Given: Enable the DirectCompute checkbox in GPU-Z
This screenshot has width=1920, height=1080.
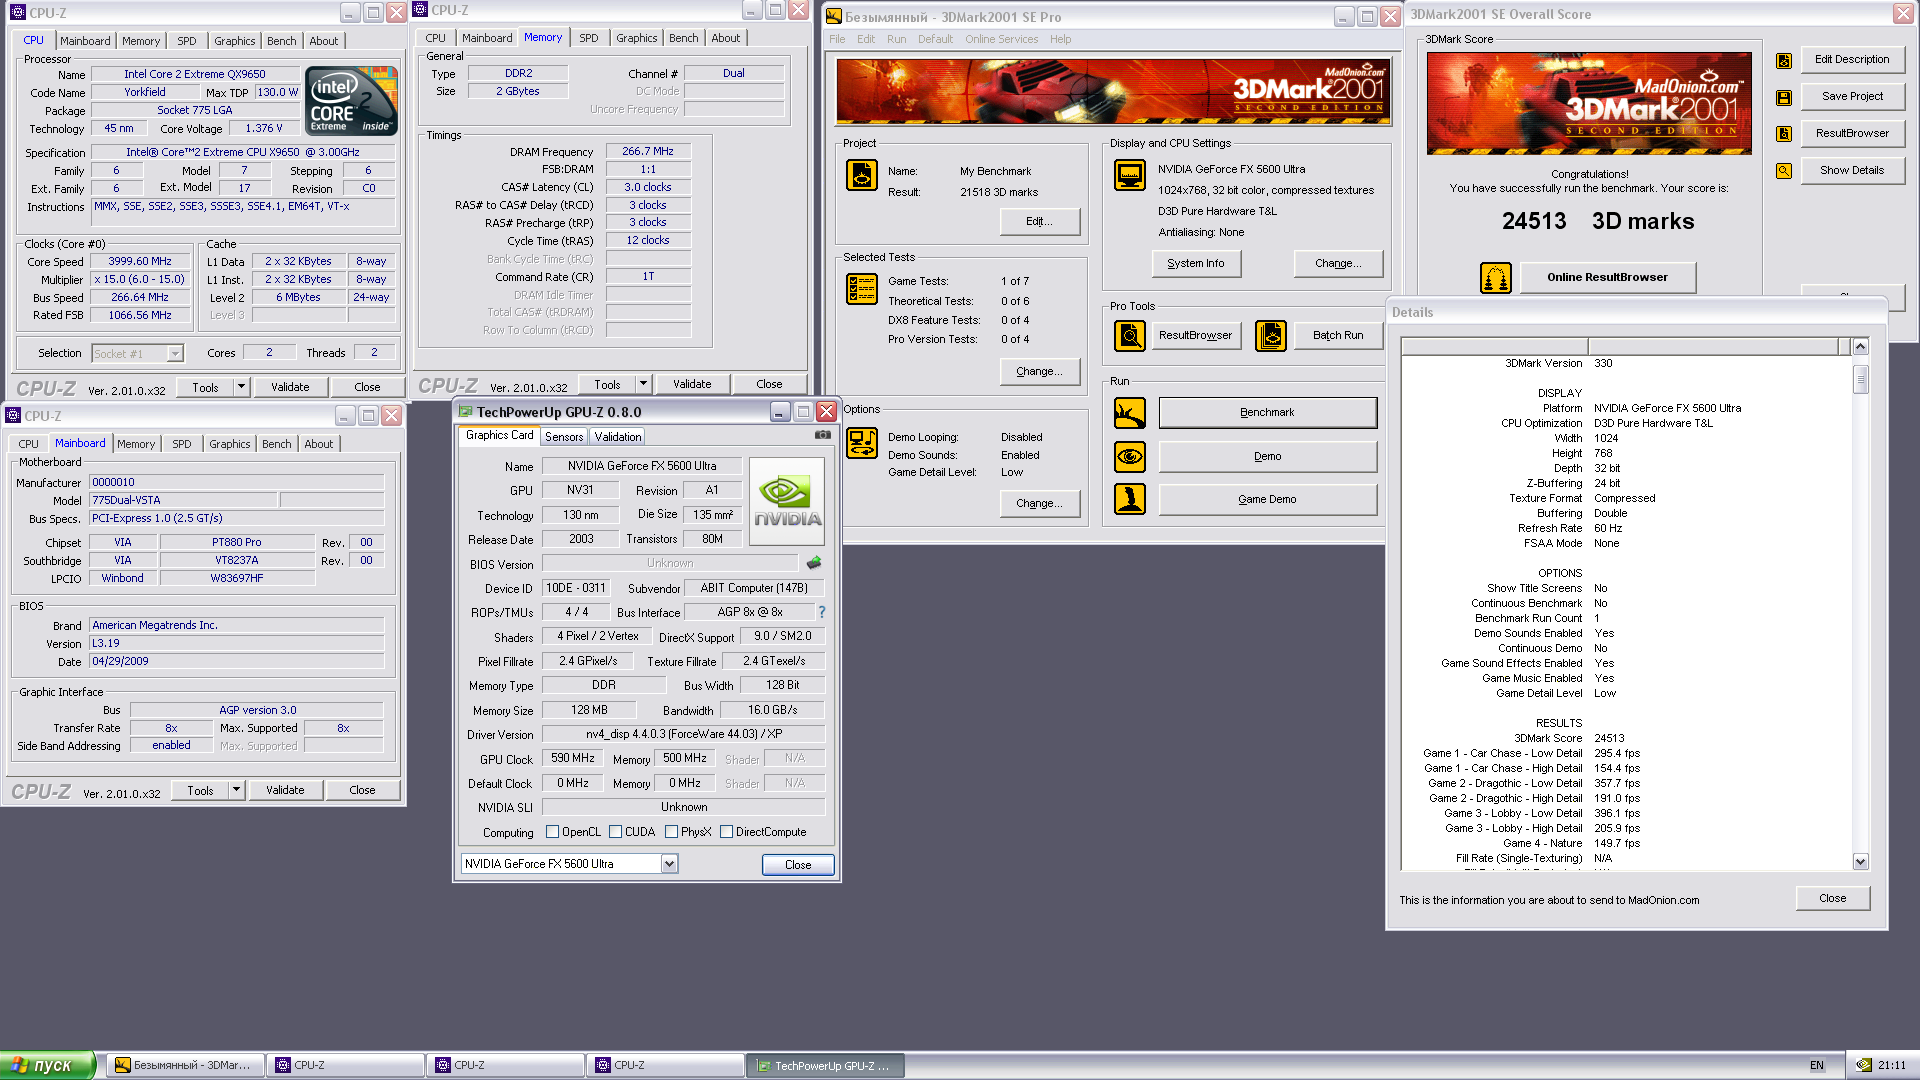Looking at the screenshot, I should (727, 832).
